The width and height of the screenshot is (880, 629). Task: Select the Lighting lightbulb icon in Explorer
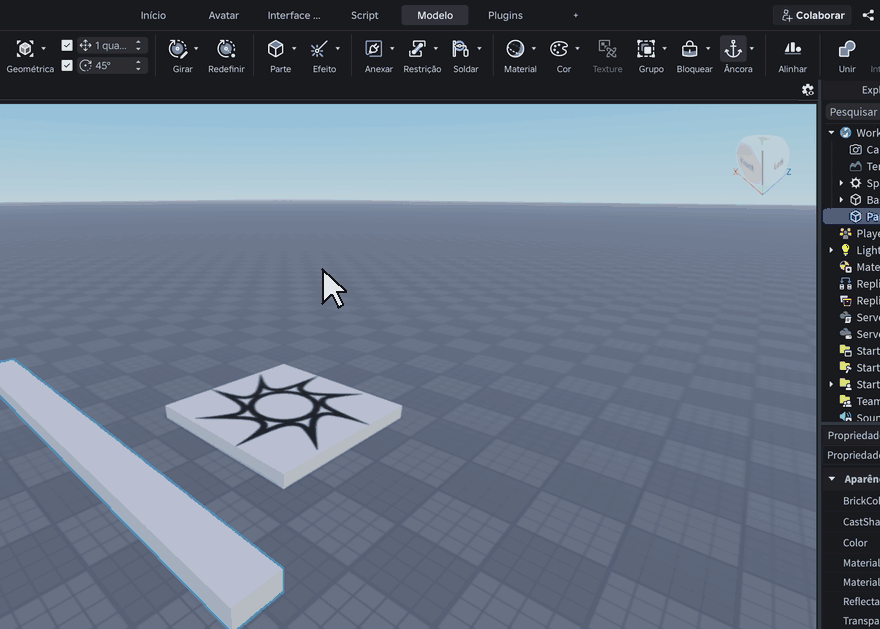(x=845, y=250)
